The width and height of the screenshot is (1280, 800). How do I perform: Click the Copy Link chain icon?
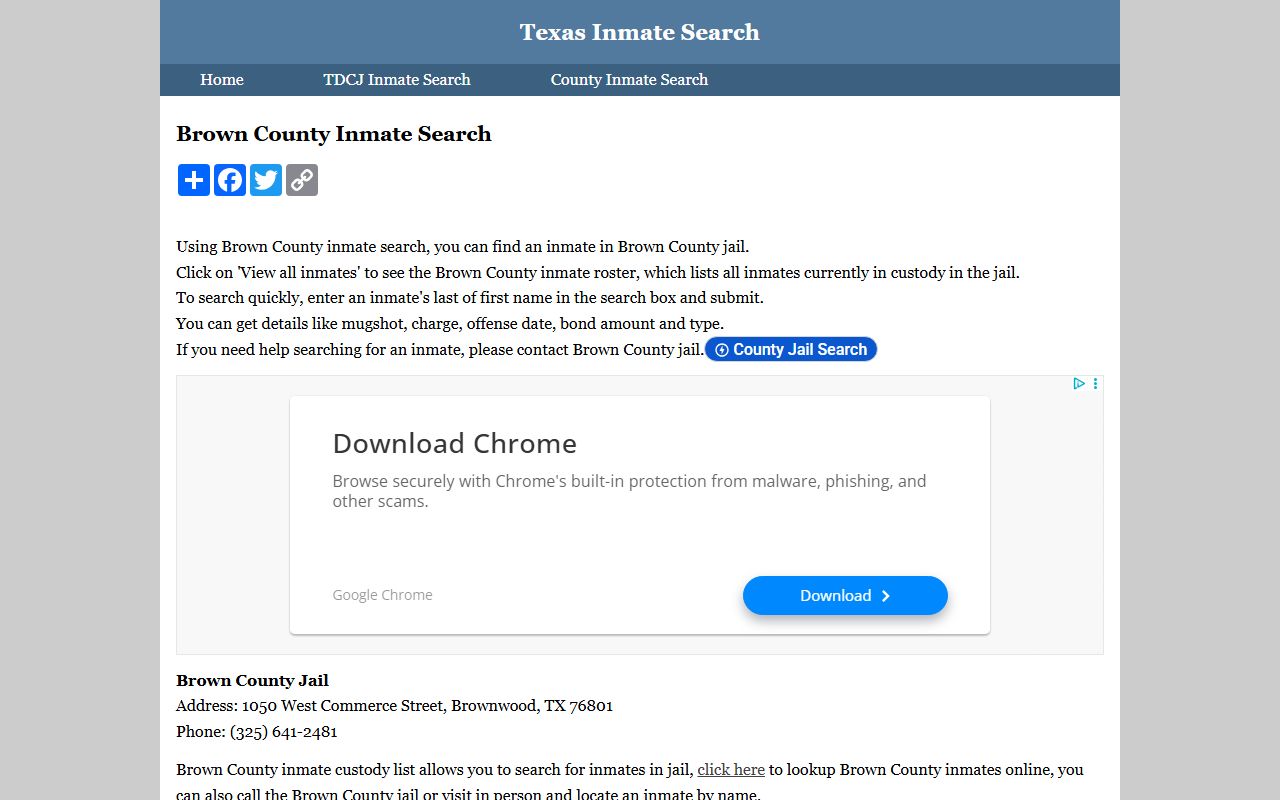pyautogui.click(x=302, y=180)
